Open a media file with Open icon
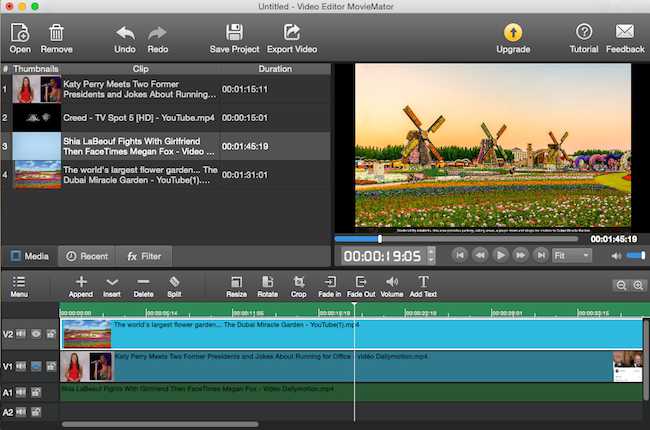 20,38
